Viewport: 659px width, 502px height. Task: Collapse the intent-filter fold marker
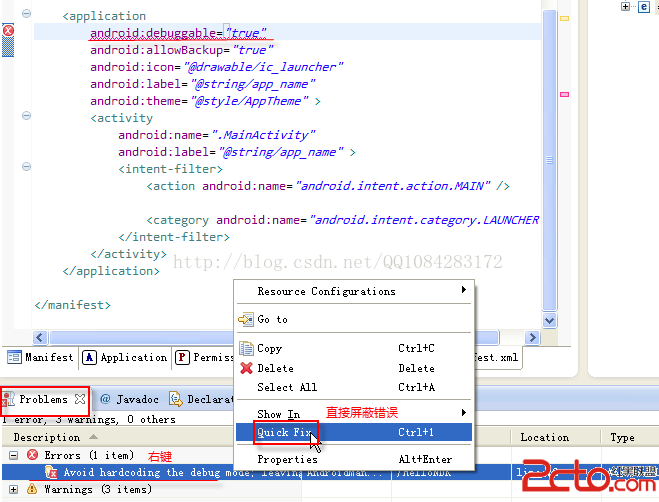click(26, 166)
